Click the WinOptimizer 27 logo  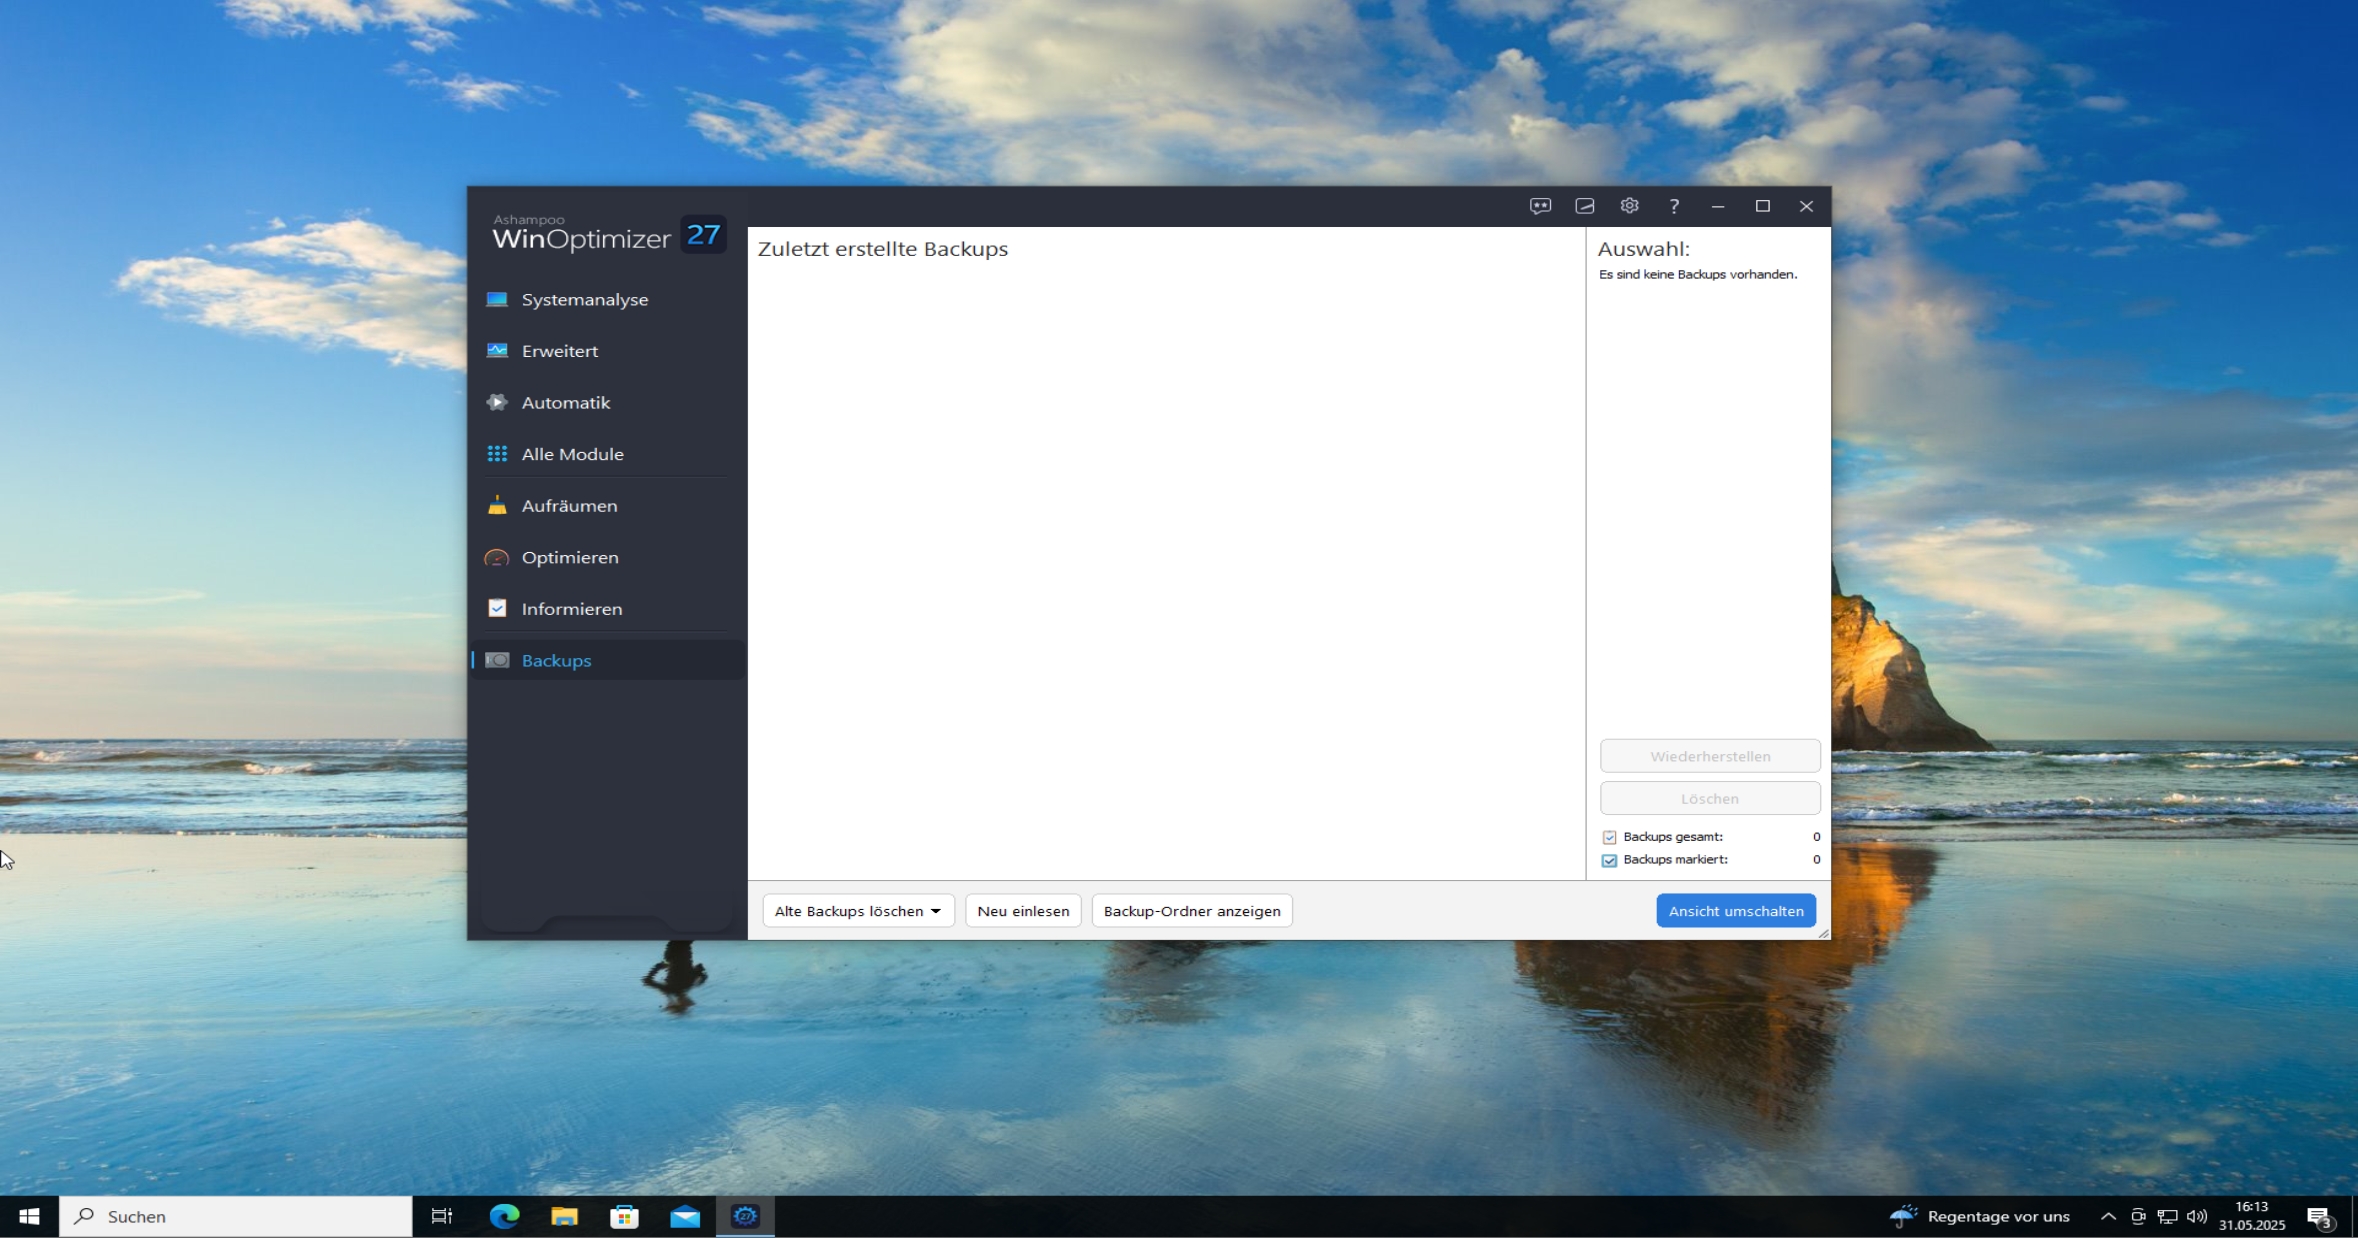click(609, 235)
